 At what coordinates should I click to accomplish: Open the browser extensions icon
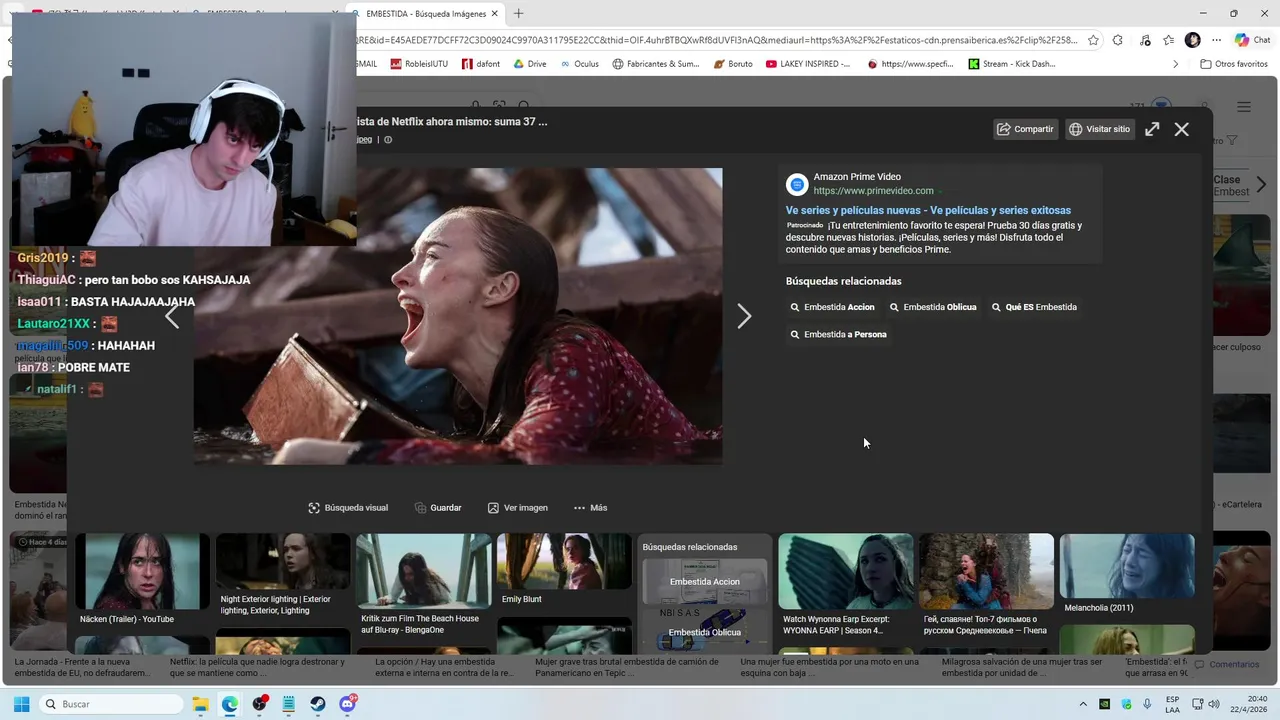[1118, 40]
